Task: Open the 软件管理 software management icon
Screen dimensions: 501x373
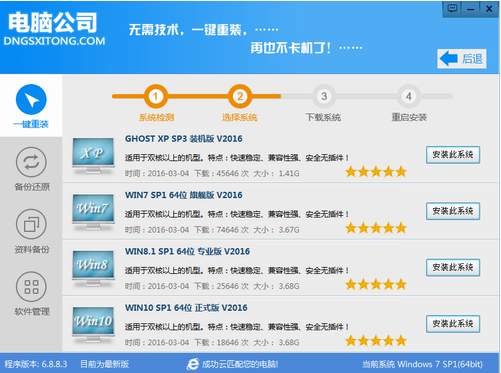Action: 31,287
